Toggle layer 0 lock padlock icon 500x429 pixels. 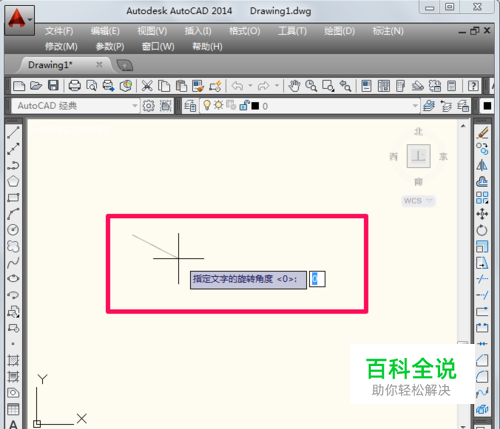pyautogui.click(x=244, y=106)
